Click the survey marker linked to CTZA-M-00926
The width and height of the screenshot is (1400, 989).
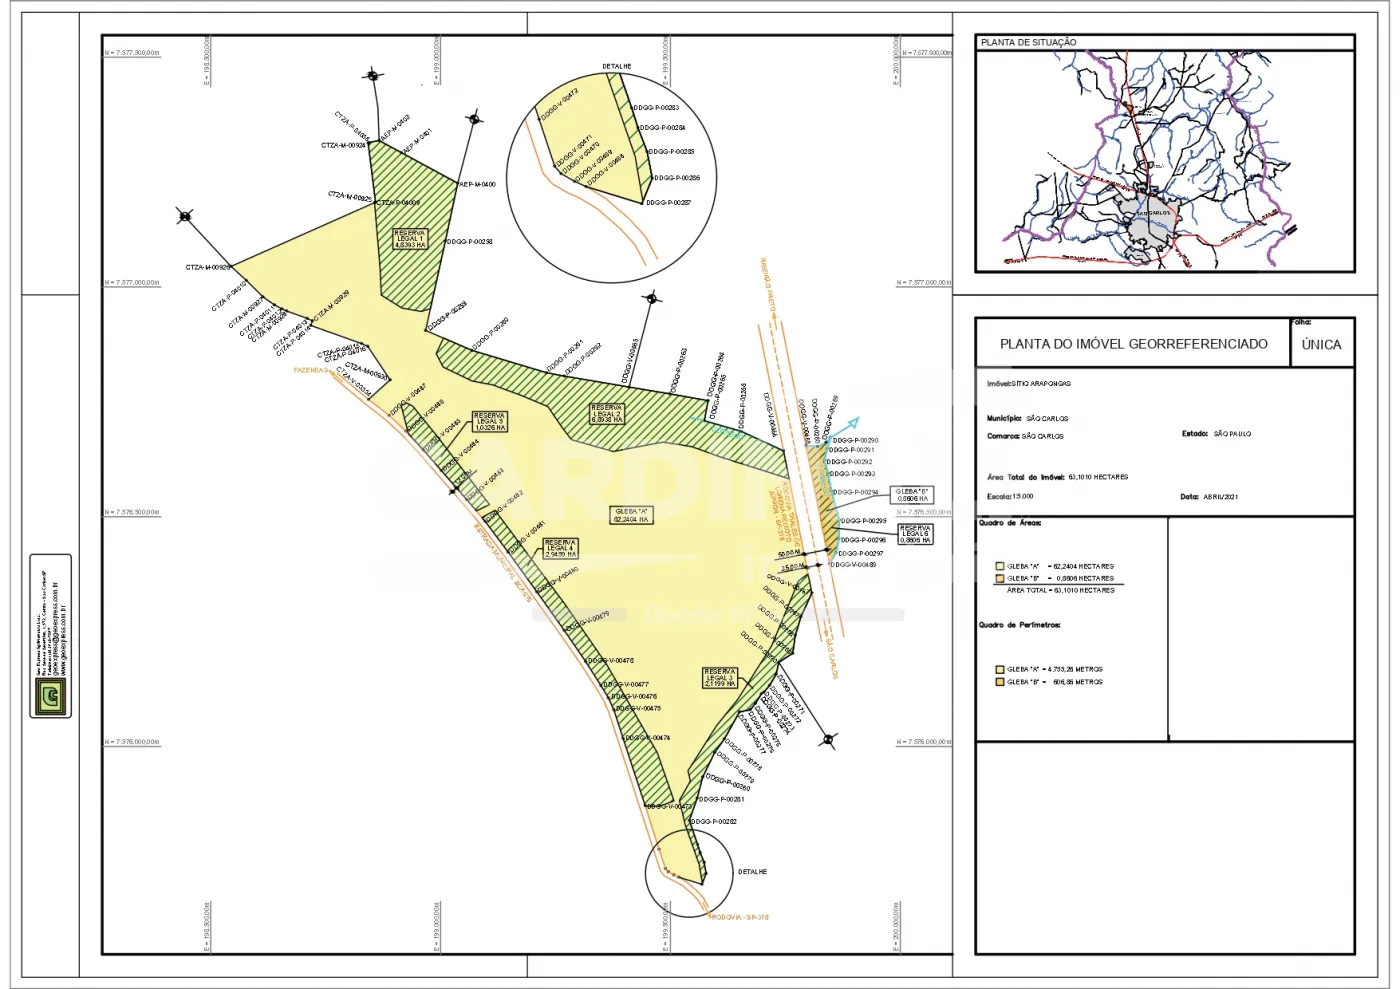(x=185, y=216)
